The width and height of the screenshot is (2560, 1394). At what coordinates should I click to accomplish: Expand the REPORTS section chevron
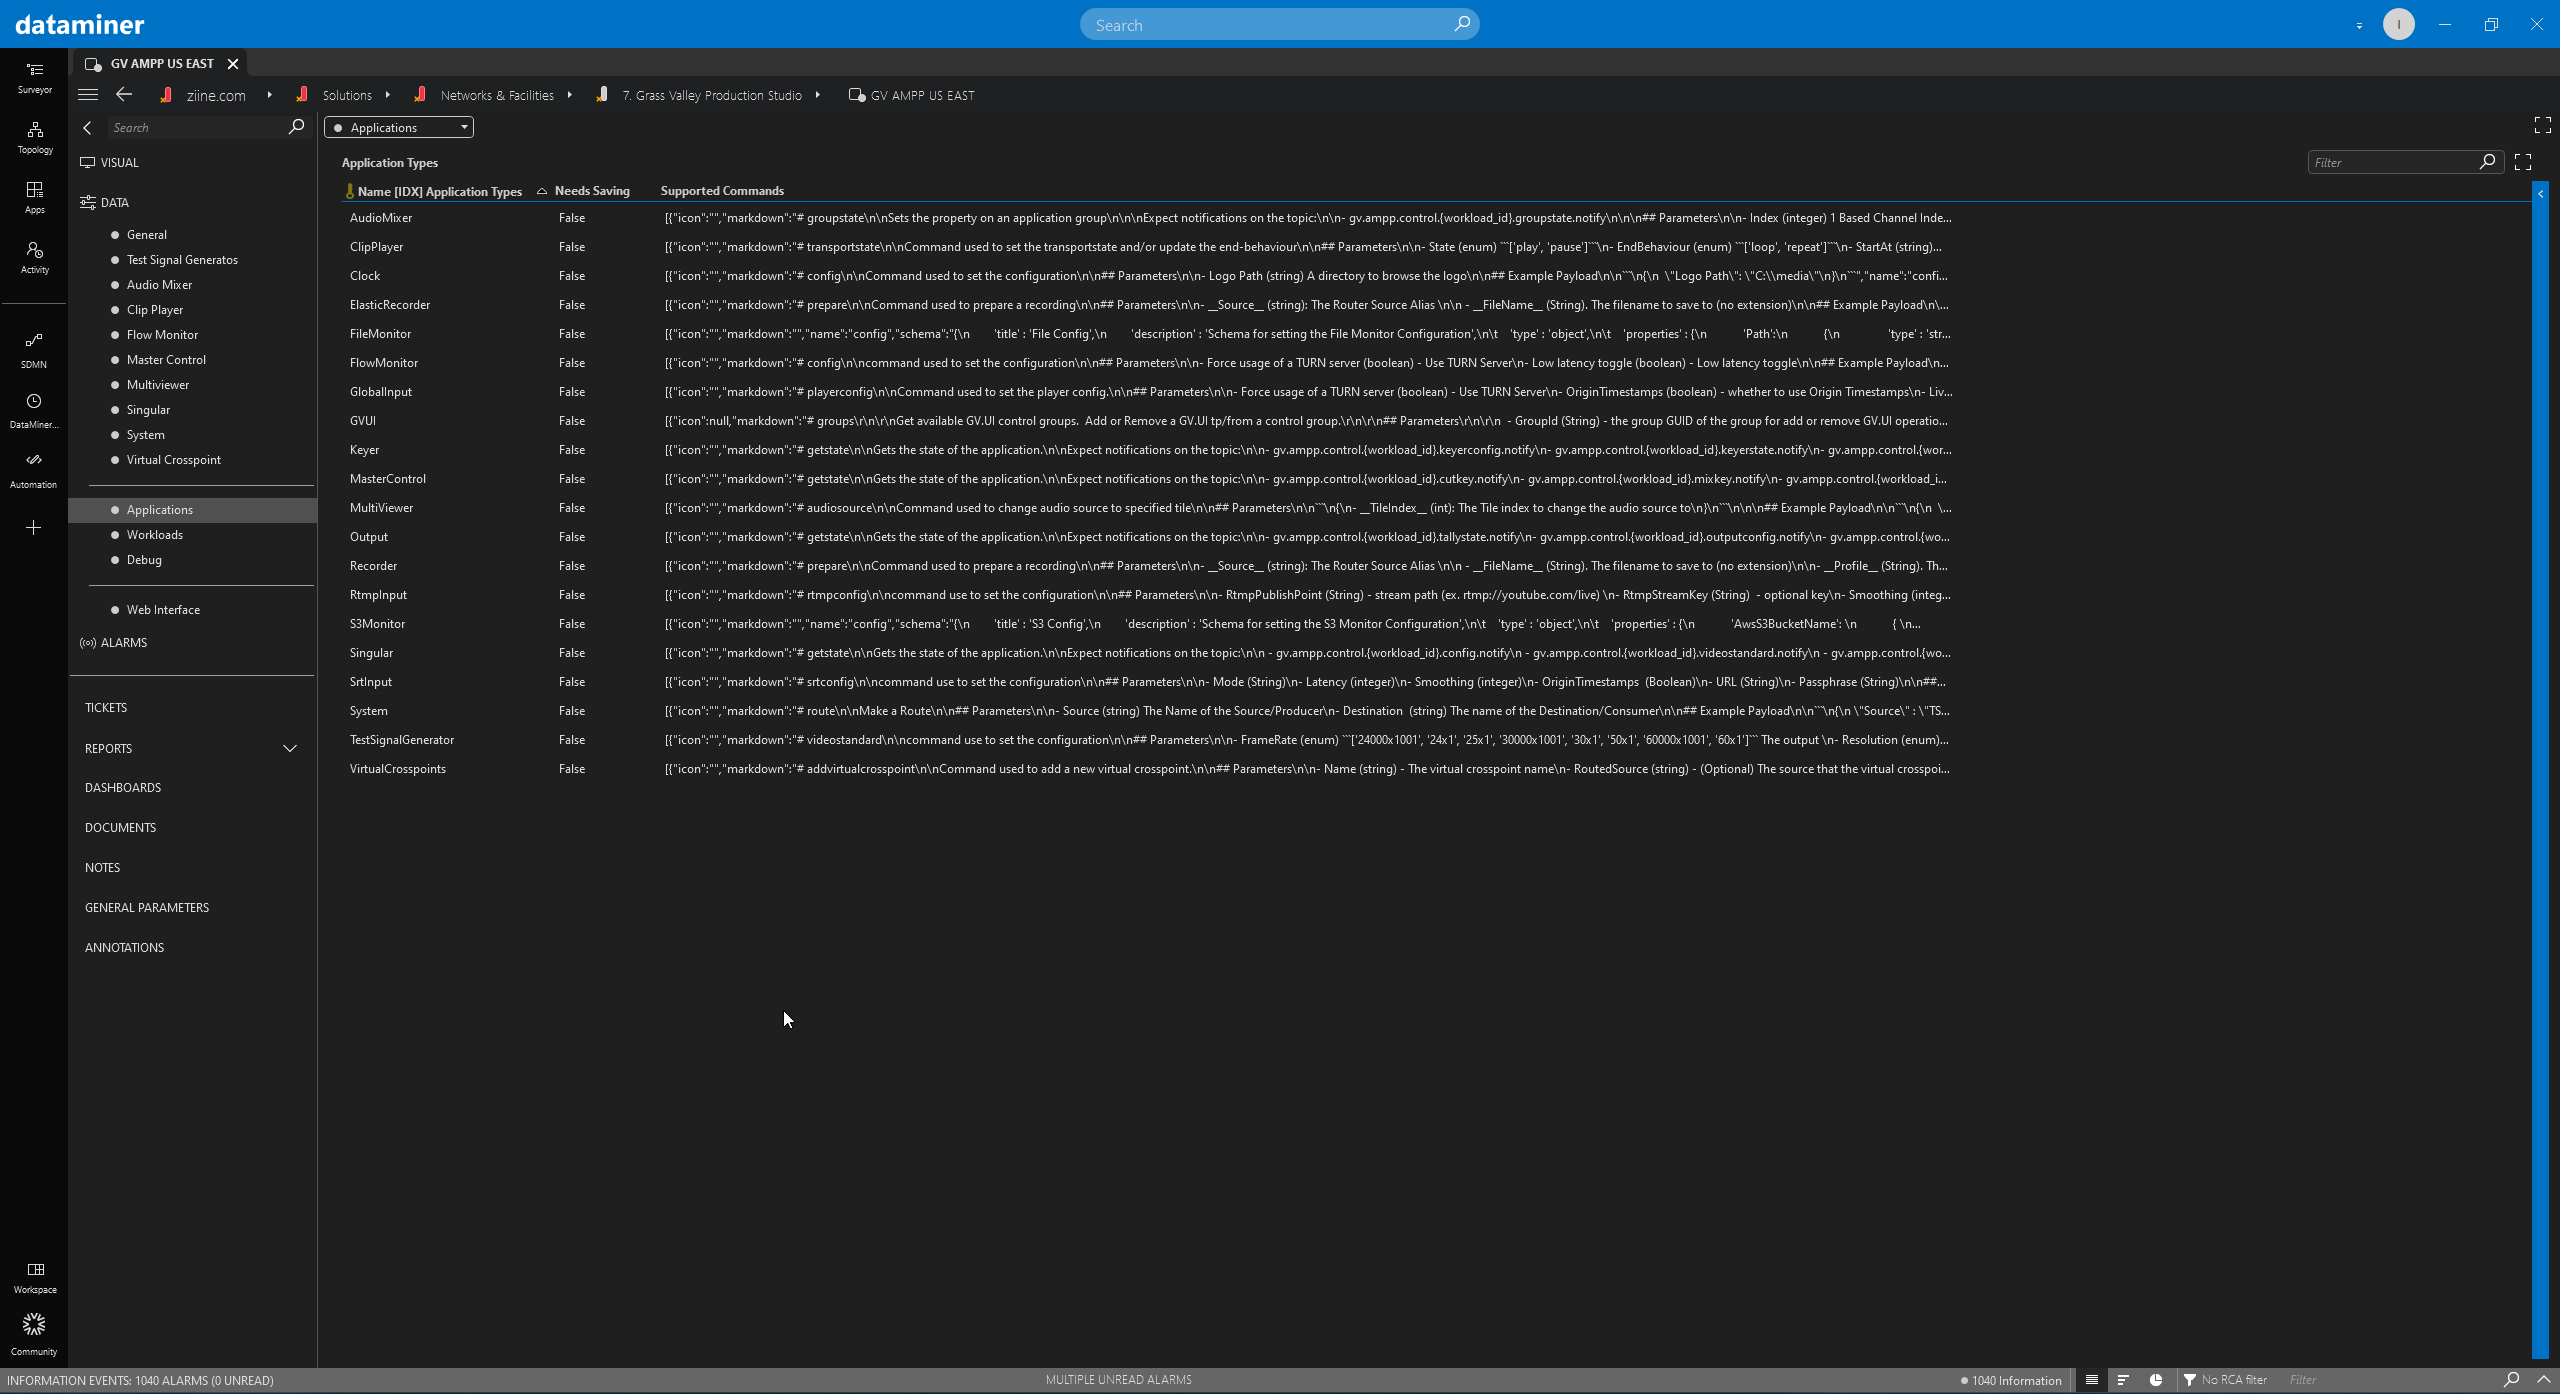pyautogui.click(x=290, y=748)
